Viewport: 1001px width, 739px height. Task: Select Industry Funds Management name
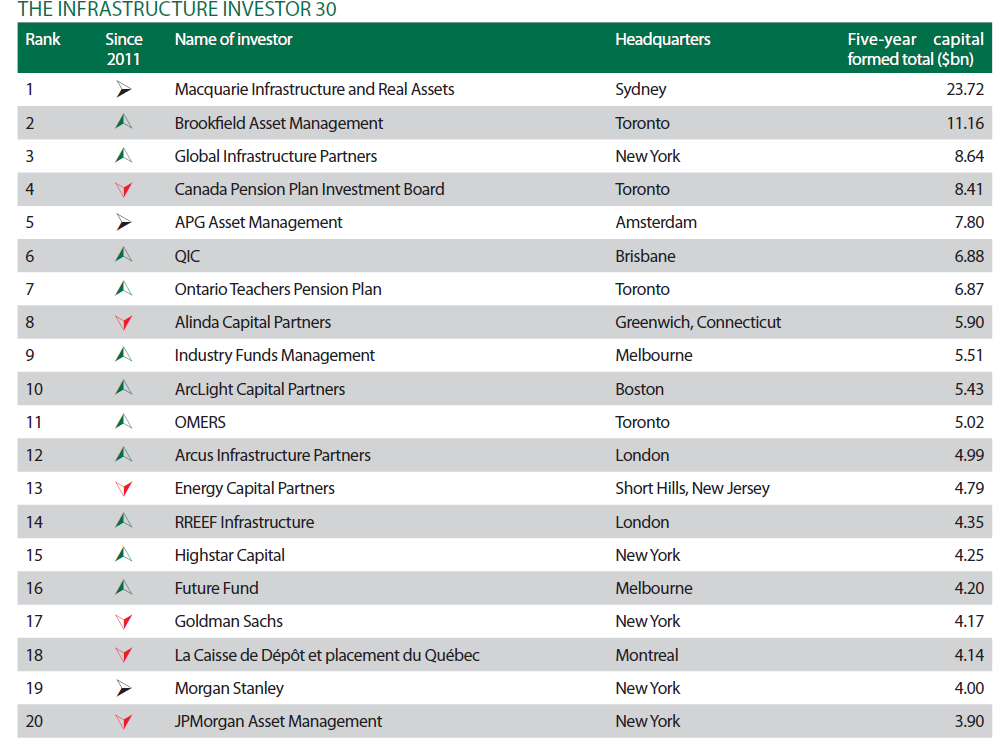[x=275, y=355]
